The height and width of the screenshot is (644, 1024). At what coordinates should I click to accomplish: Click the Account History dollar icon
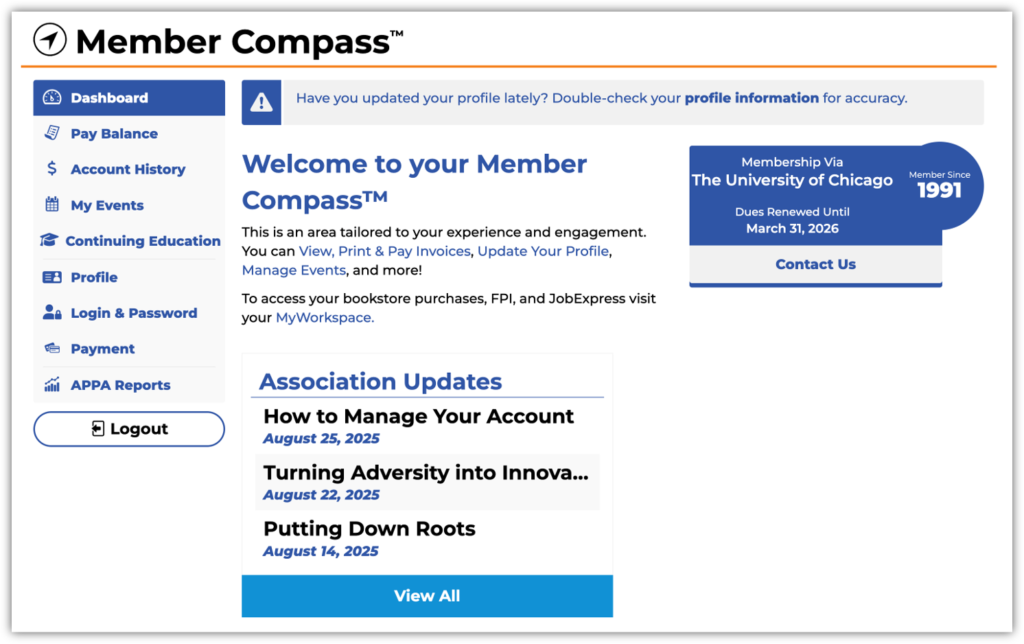click(x=52, y=169)
